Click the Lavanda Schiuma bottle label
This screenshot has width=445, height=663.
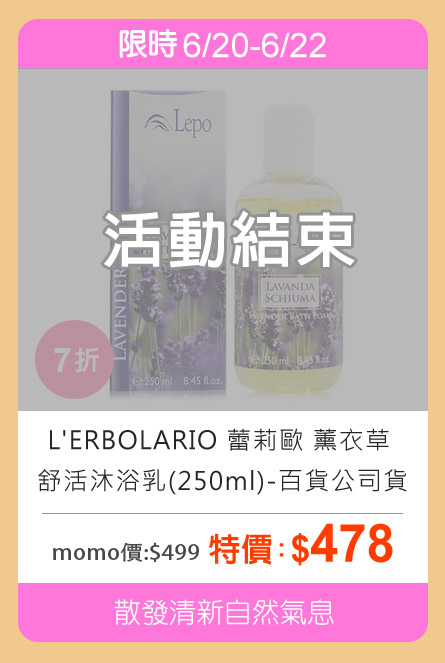(x=290, y=292)
